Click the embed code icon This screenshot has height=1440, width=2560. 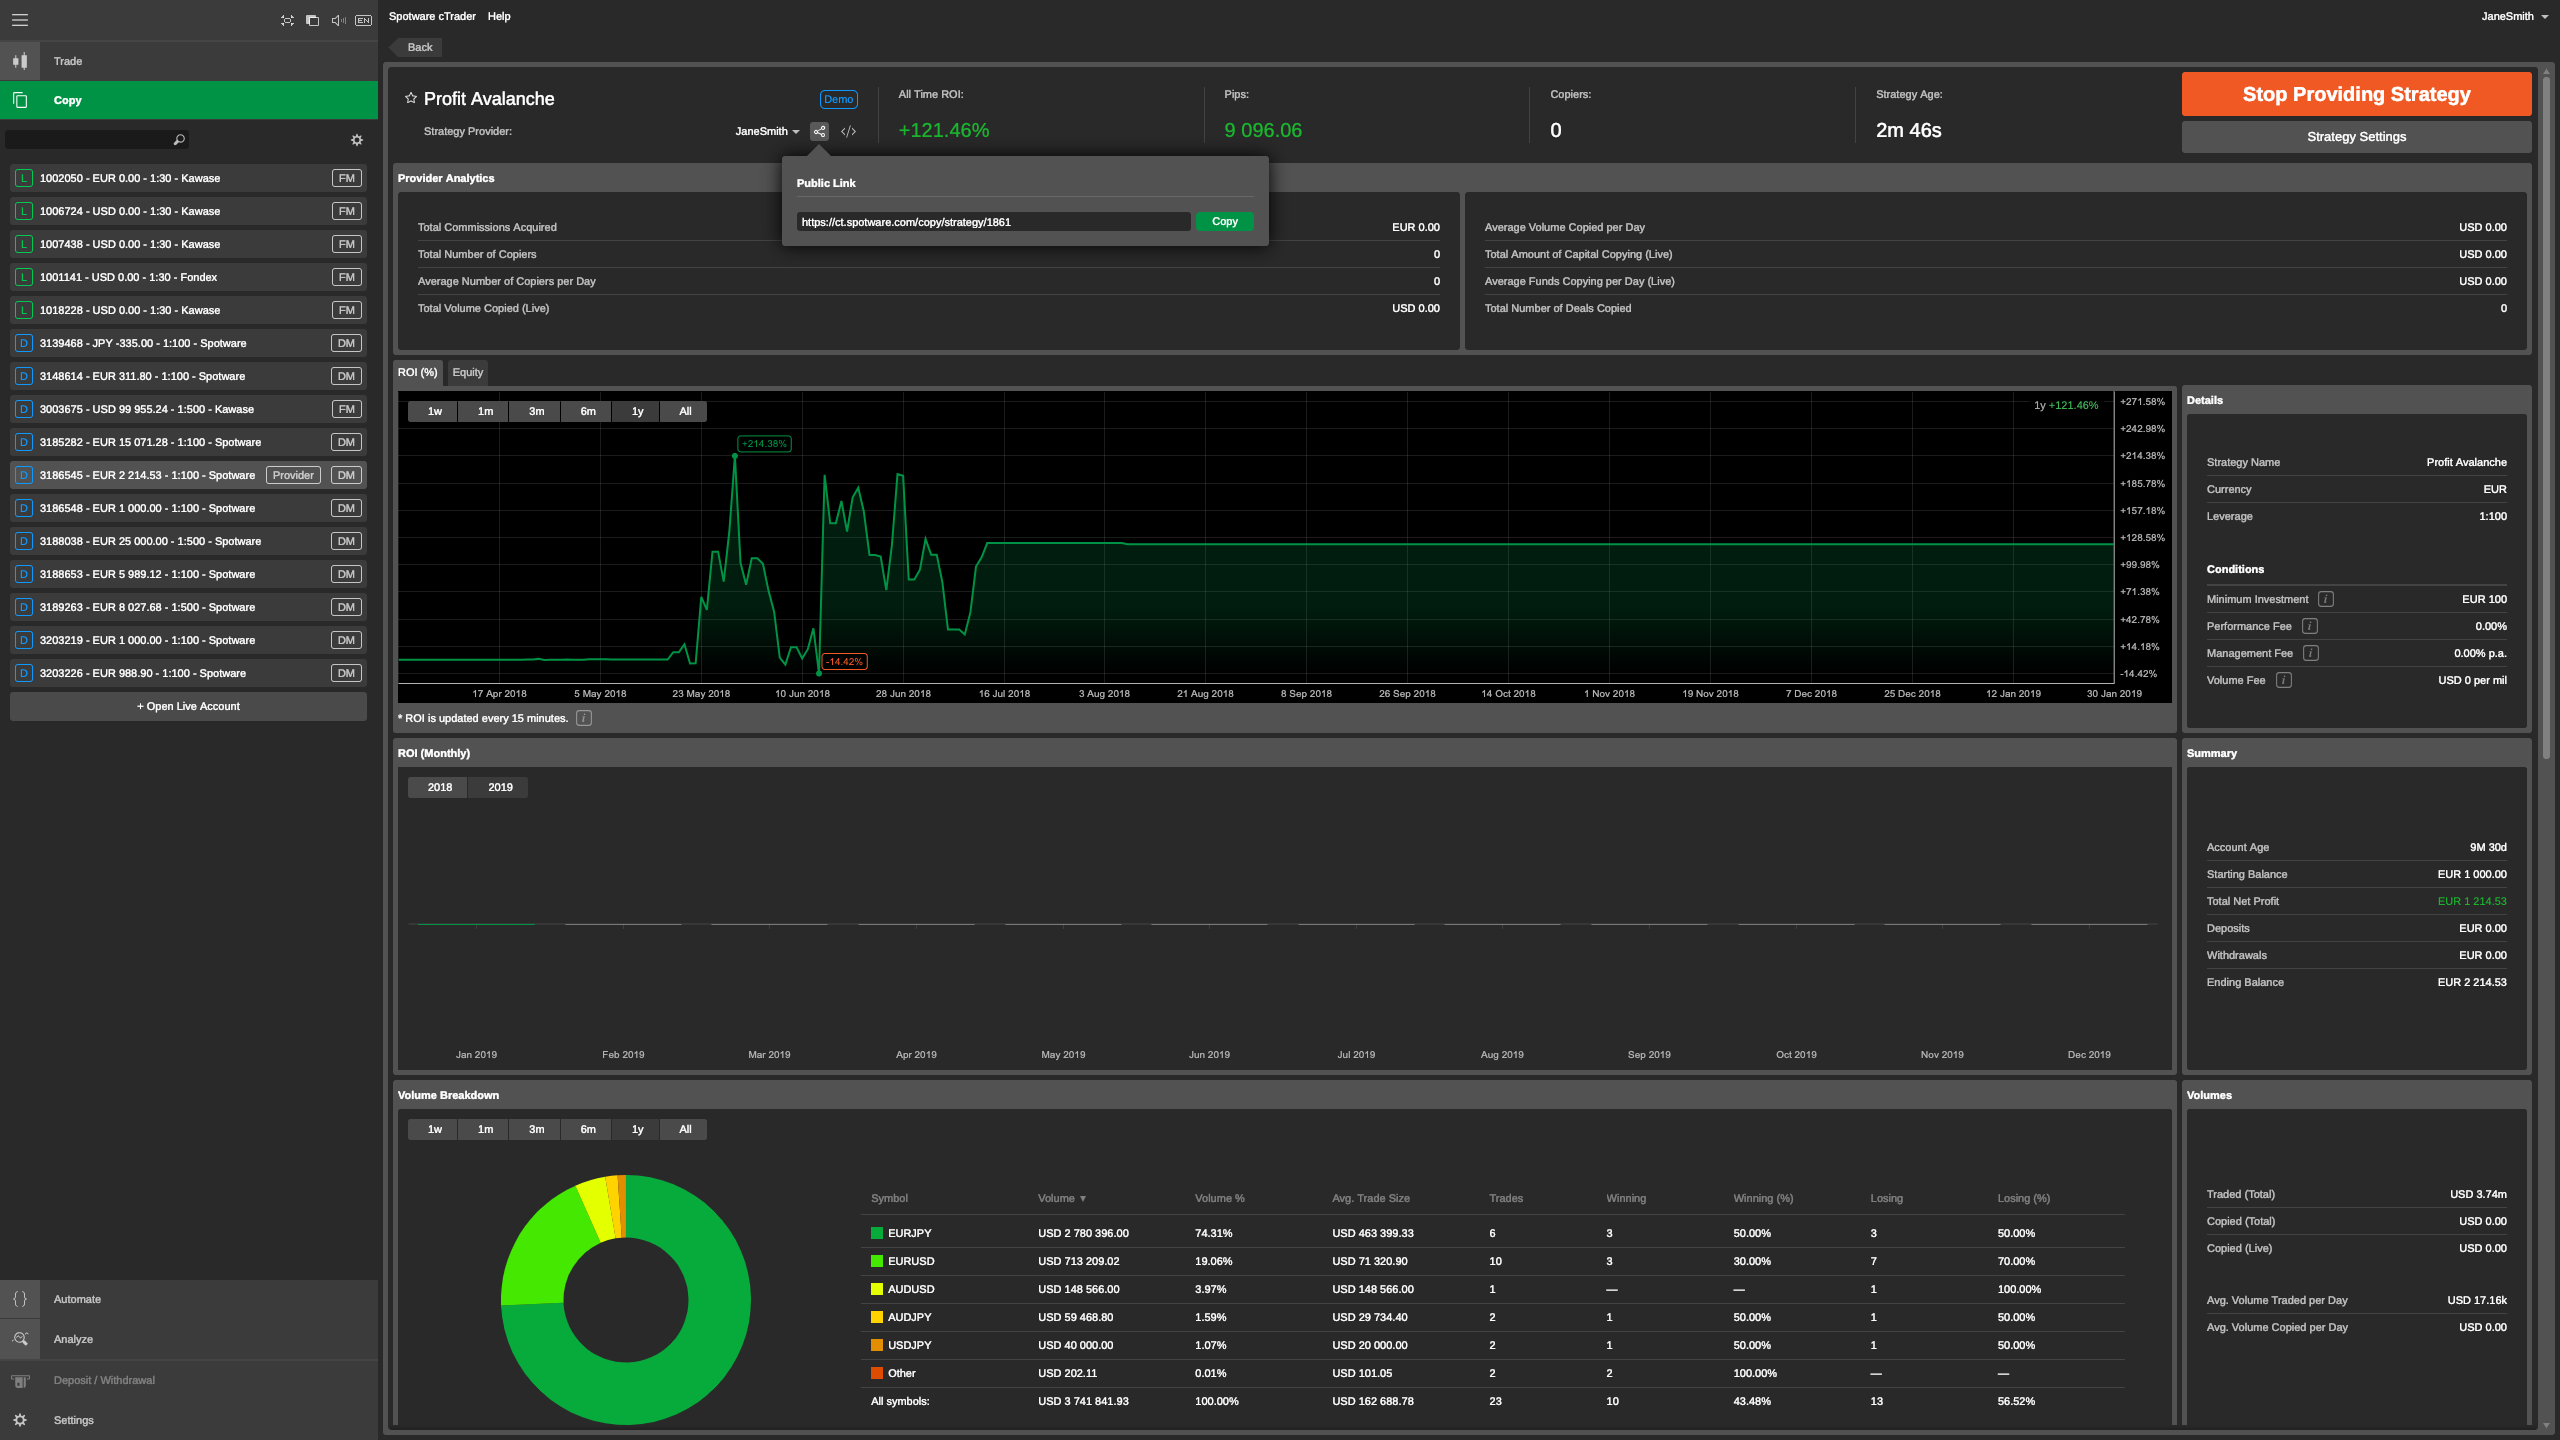click(x=848, y=131)
